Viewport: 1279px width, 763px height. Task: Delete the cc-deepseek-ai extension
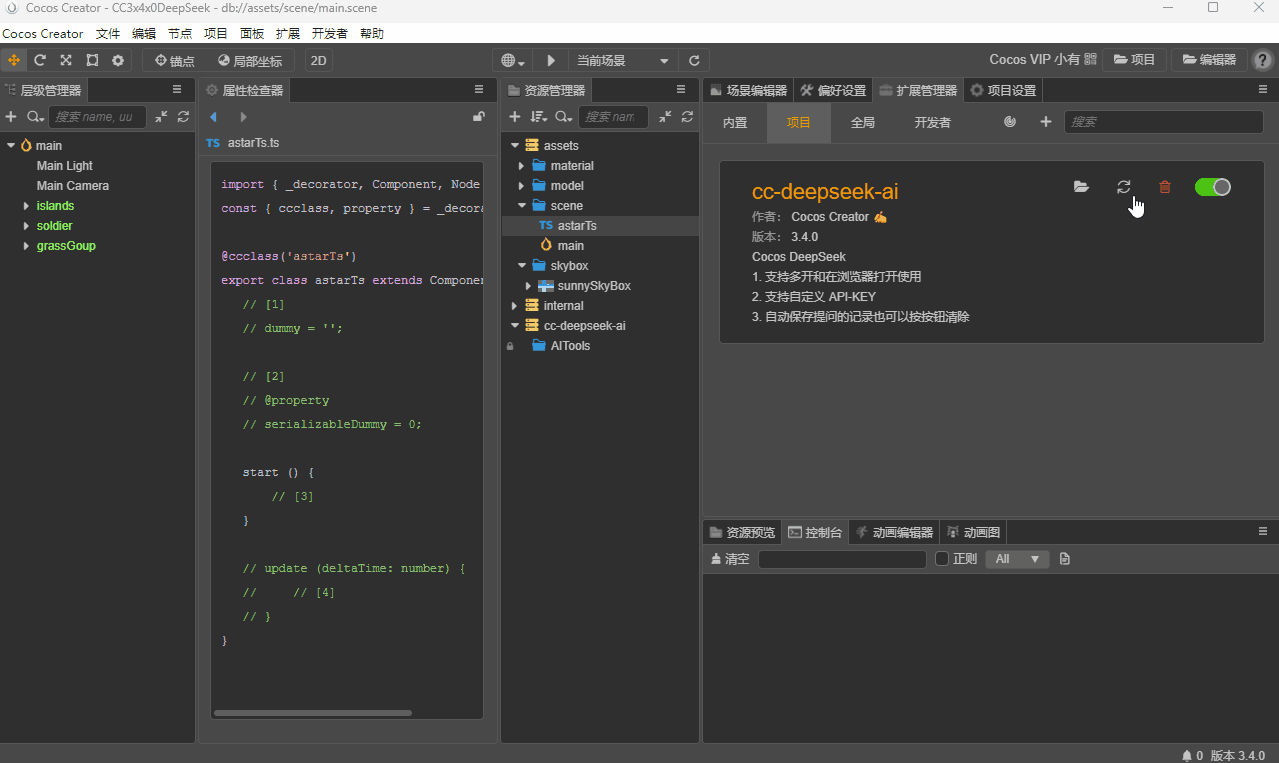pos(1165,187)
